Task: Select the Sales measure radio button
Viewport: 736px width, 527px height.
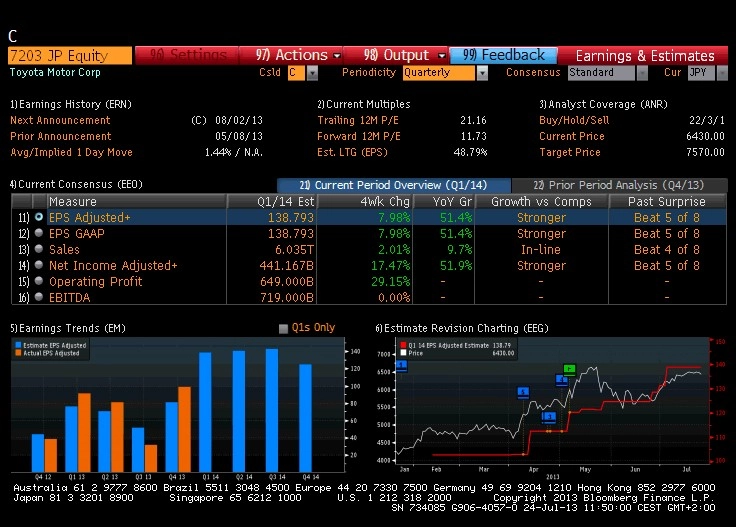Action: point(39,249)
